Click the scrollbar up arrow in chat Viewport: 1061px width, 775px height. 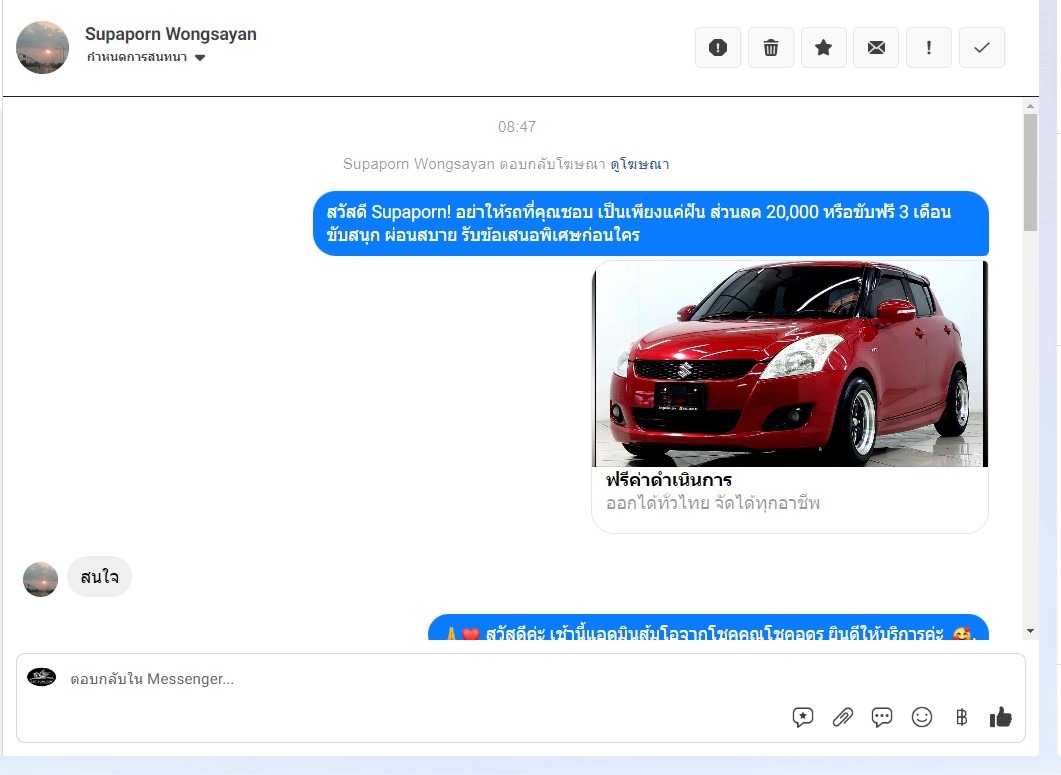pyautogui.click(x=1030, y=105)
